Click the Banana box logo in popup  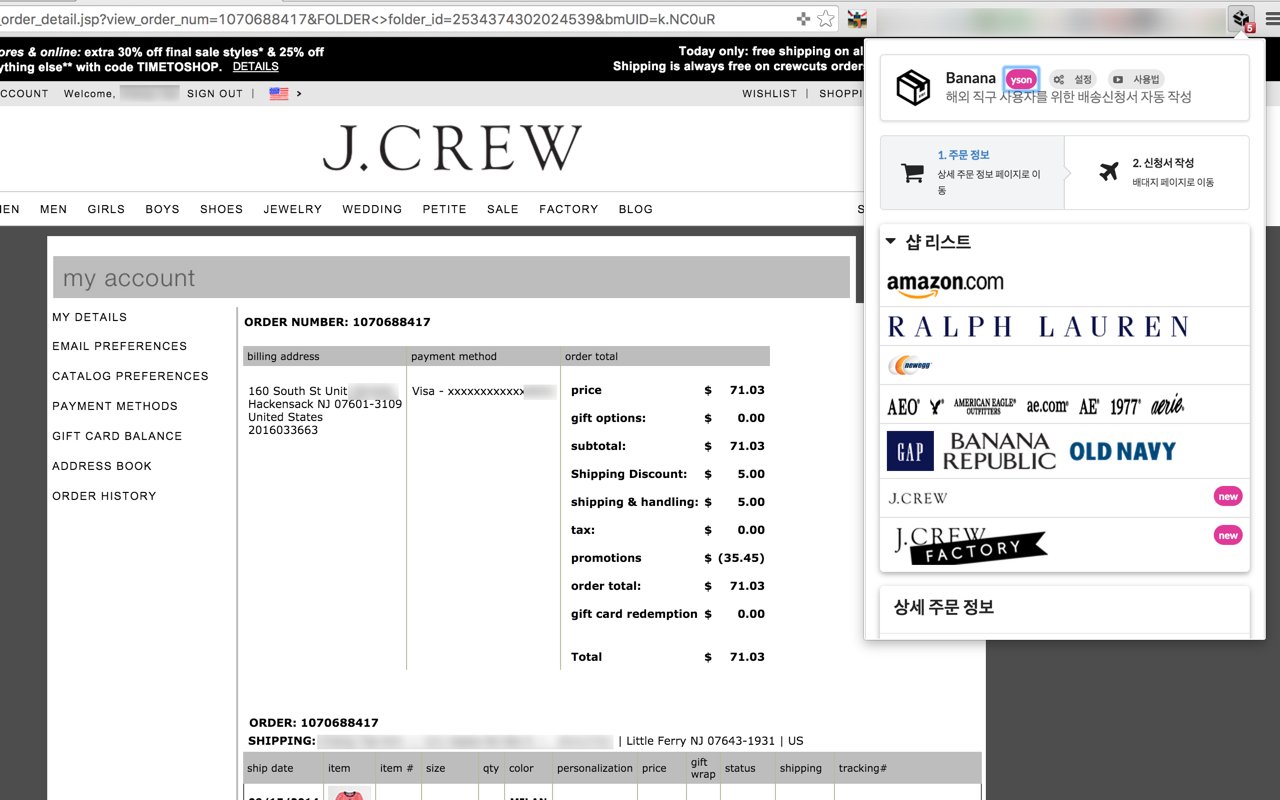point(913,87)
